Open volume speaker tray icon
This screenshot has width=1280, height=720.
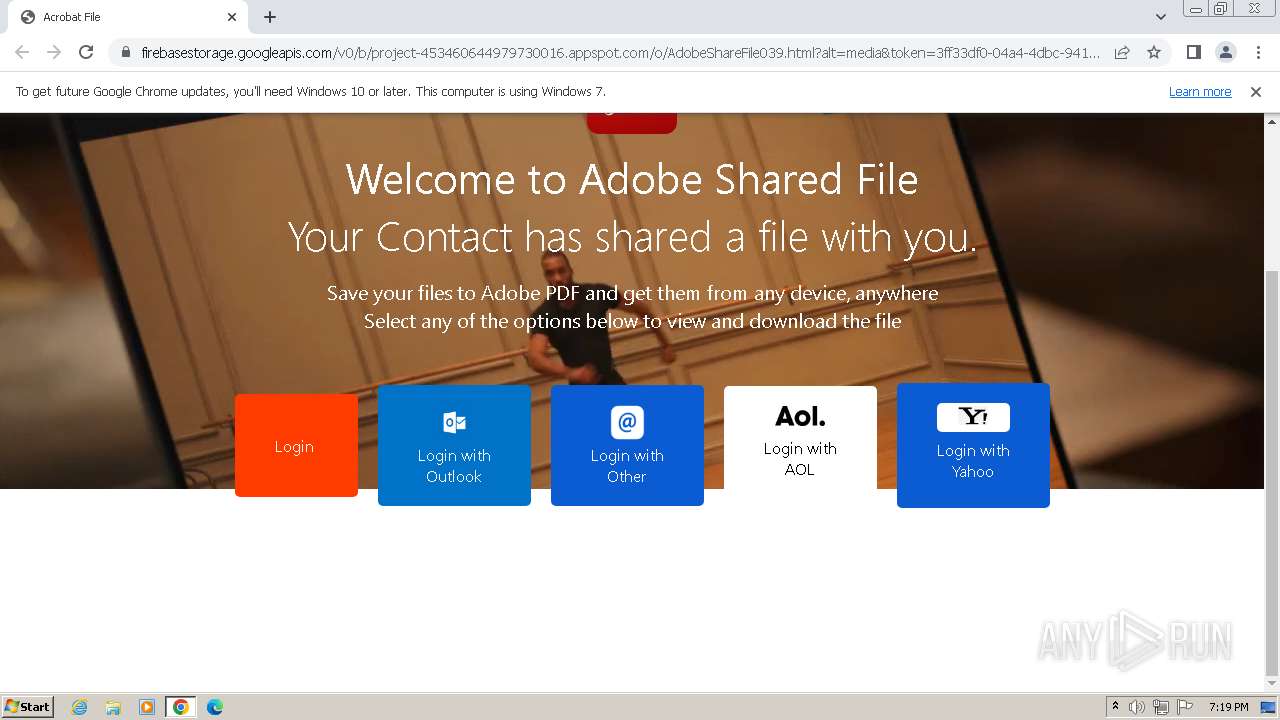[x=1137, y=707]
